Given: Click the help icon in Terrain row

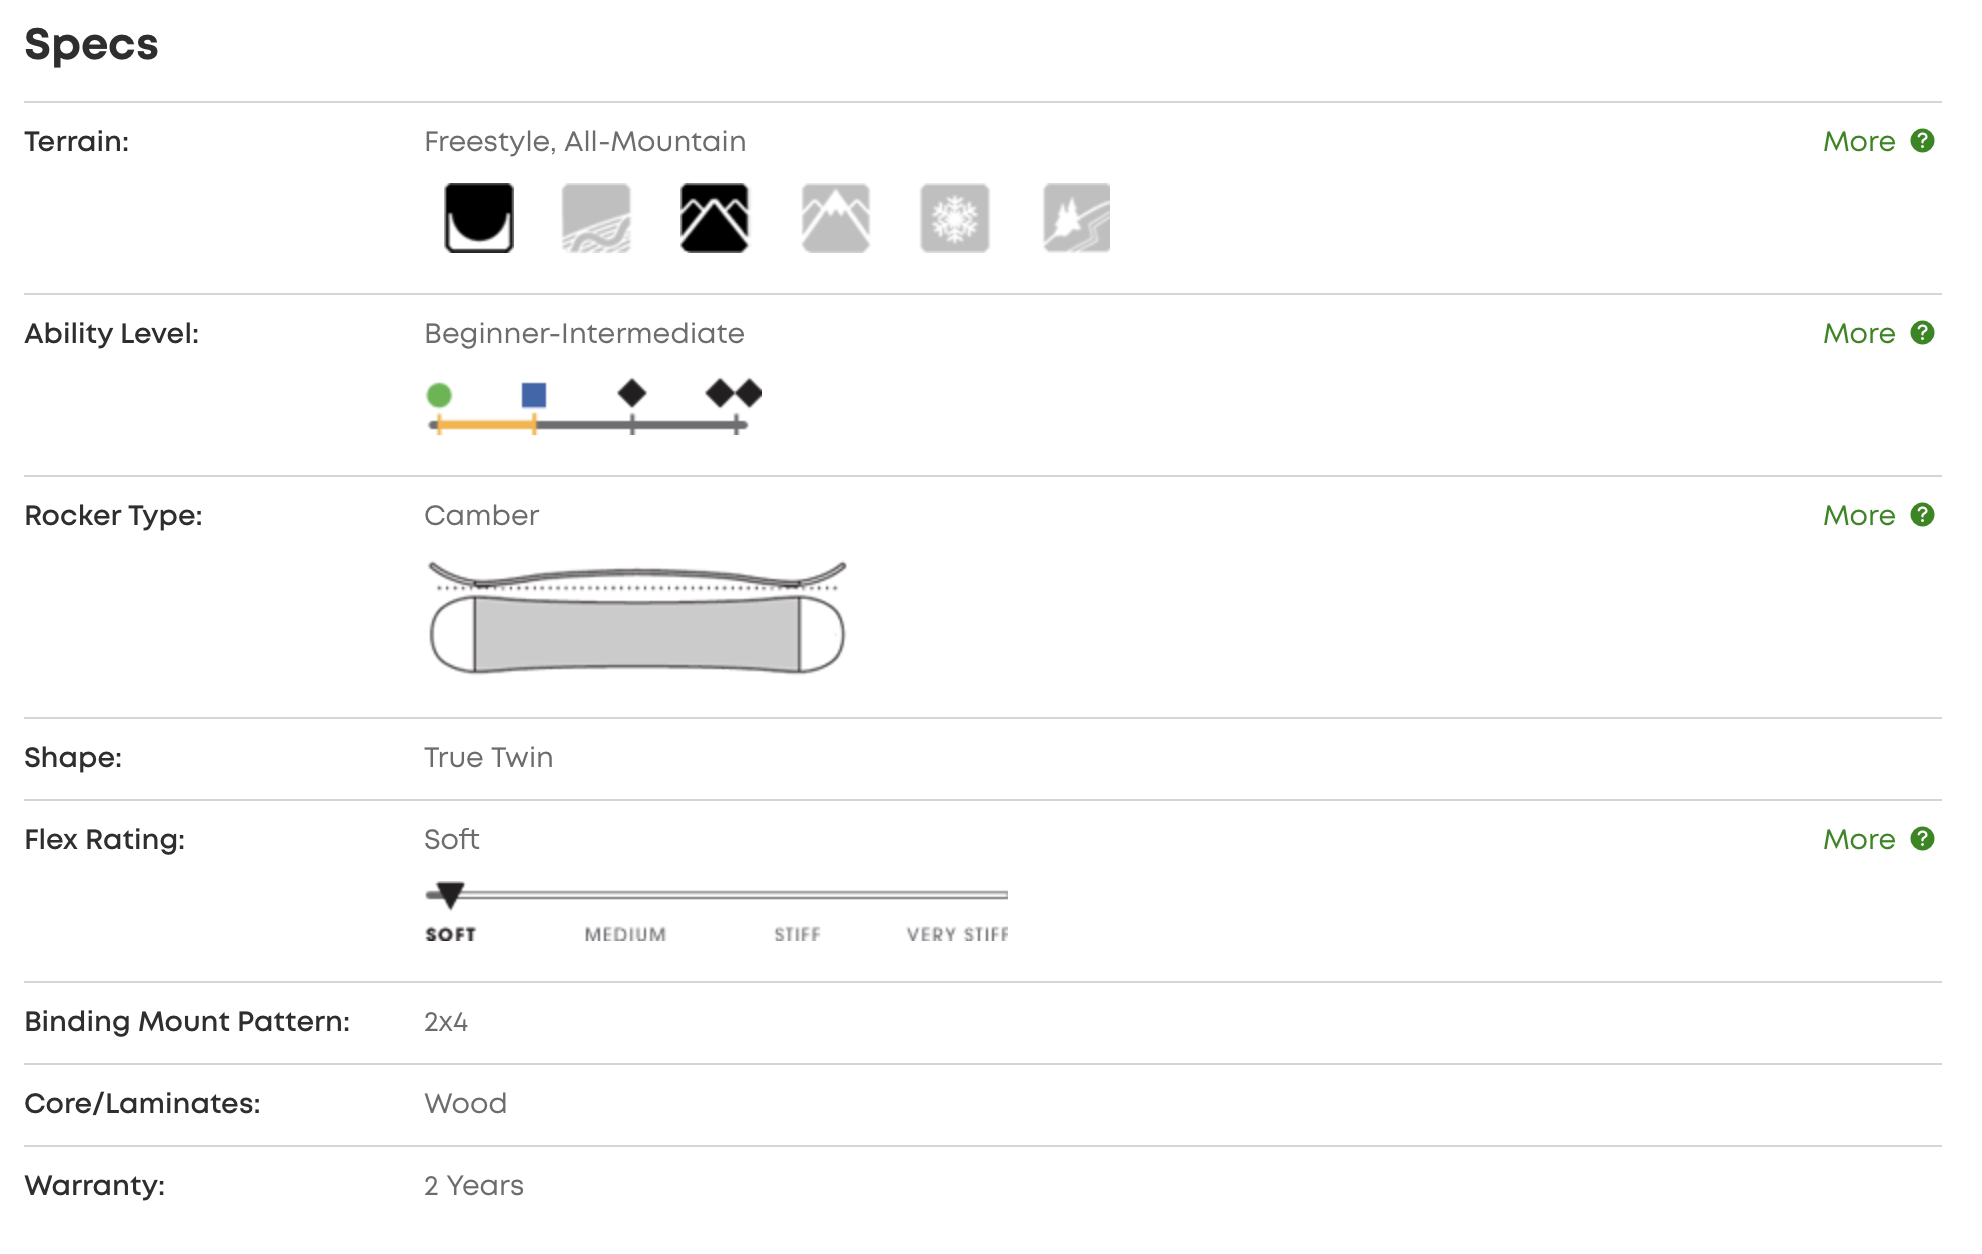Looking at the screenshot, I should point(1922,141).
